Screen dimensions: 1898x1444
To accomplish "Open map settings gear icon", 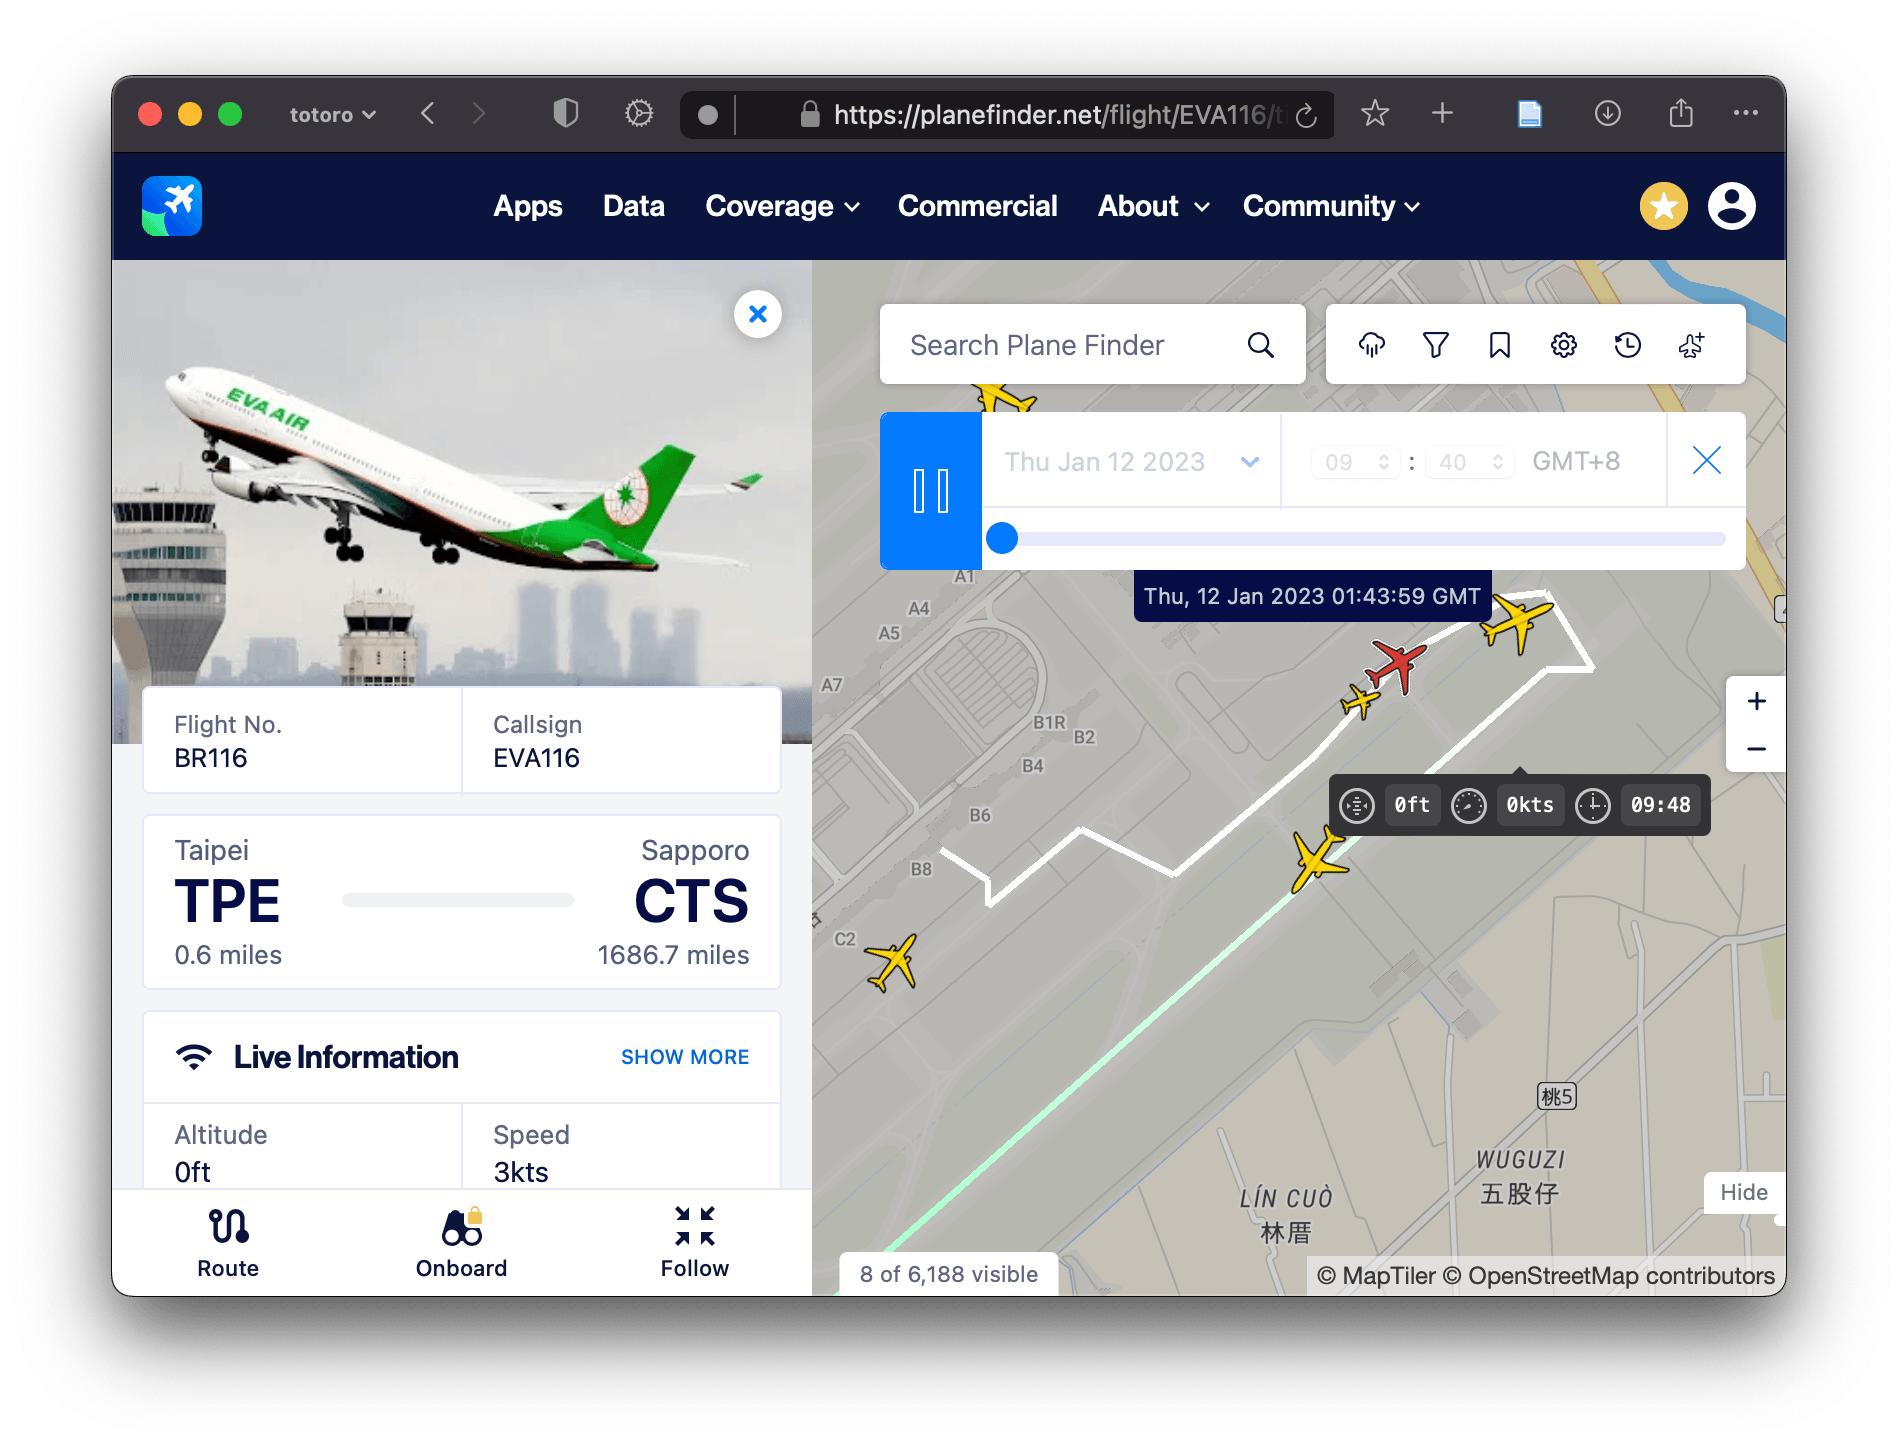I will 1564,345.
